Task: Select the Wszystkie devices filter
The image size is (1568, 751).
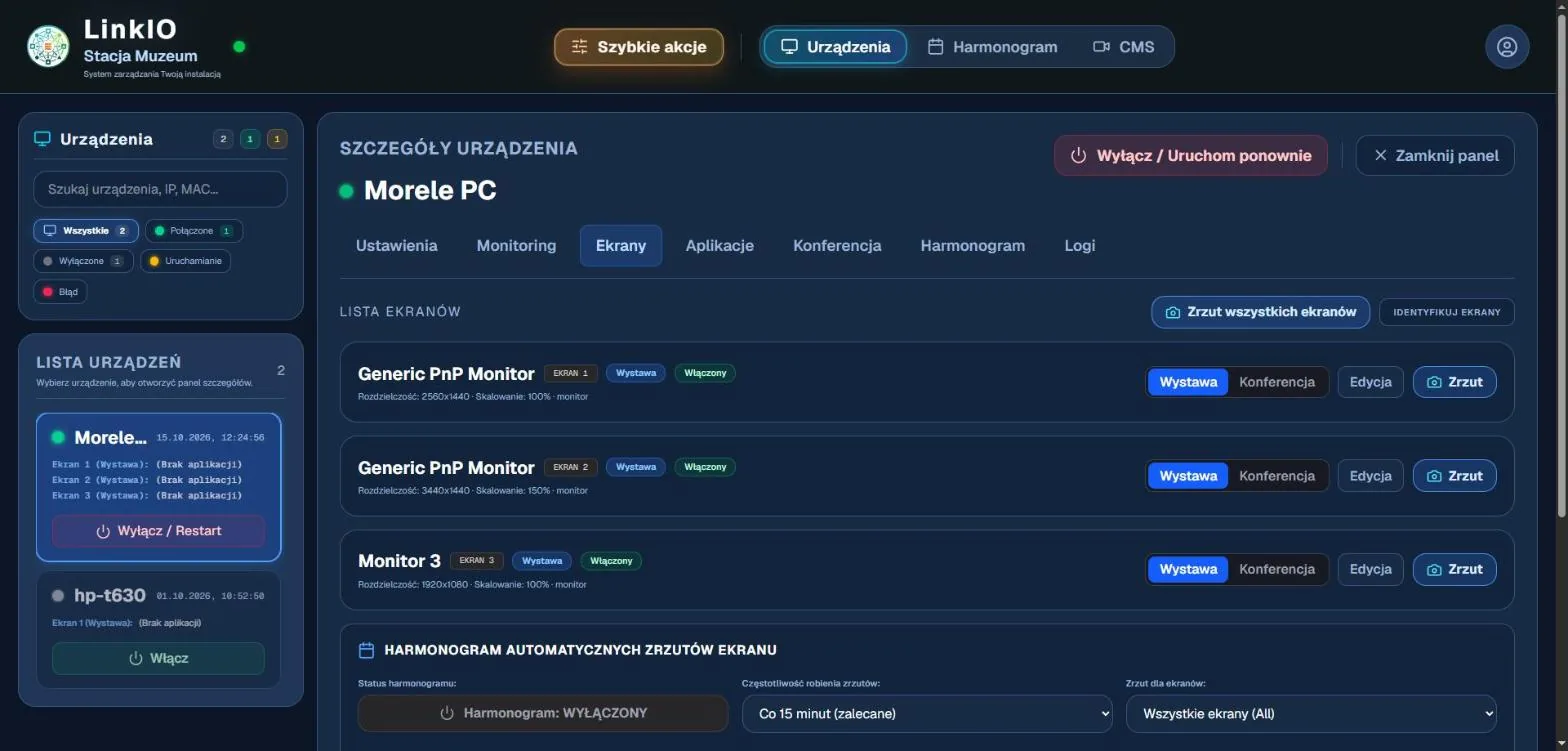Action: pyautogui.click(x=86, y=231)
